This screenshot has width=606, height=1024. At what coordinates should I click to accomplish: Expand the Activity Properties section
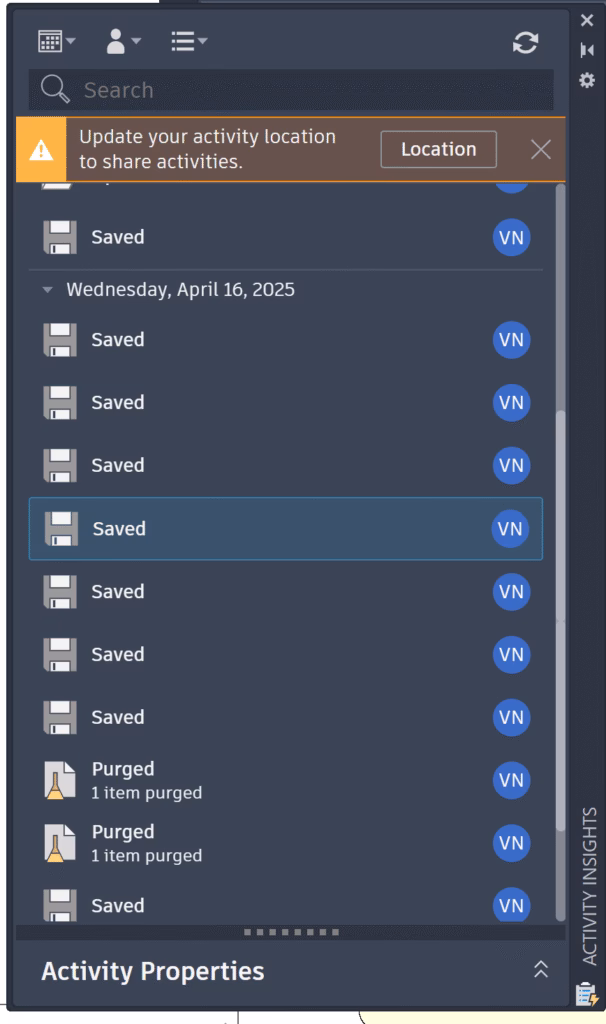click(541, 970)
